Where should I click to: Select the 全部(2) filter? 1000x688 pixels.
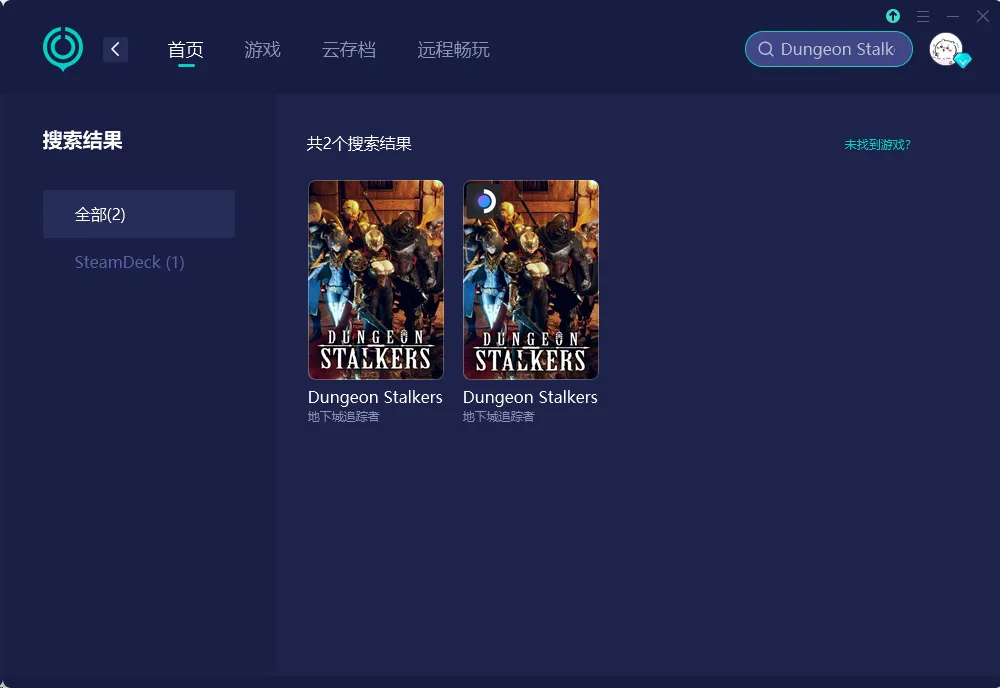pyautogui.click(x=139, y=214)
